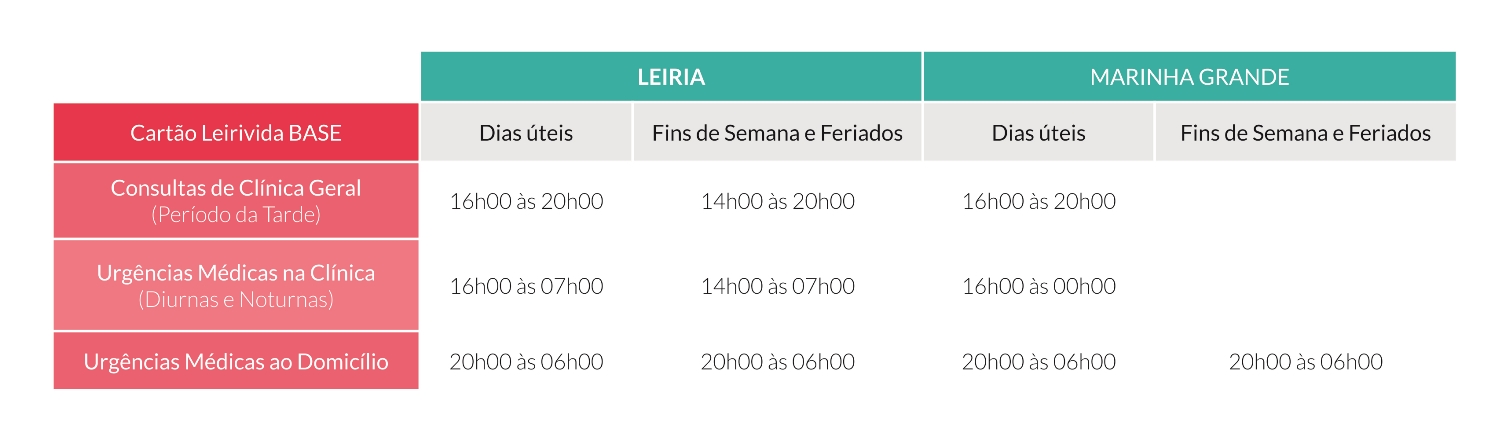
Task: Select the Urgências Médicas ao Domicílio row label
Action: tap(236, 361)
